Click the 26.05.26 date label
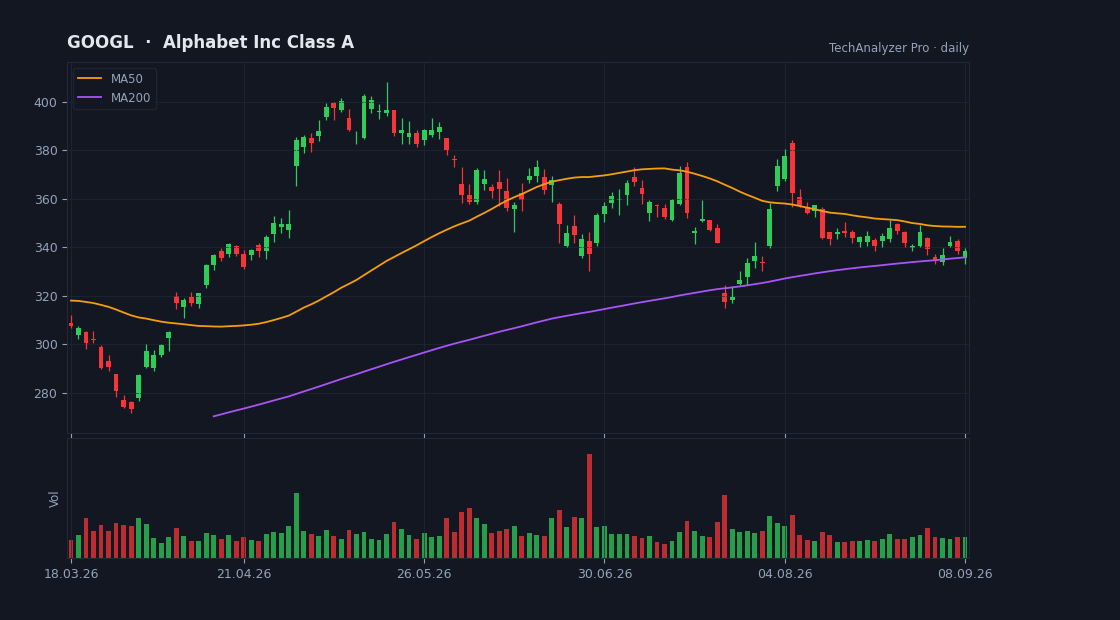The height and width of the screenshot is (620, 1120). pos(424,574)
